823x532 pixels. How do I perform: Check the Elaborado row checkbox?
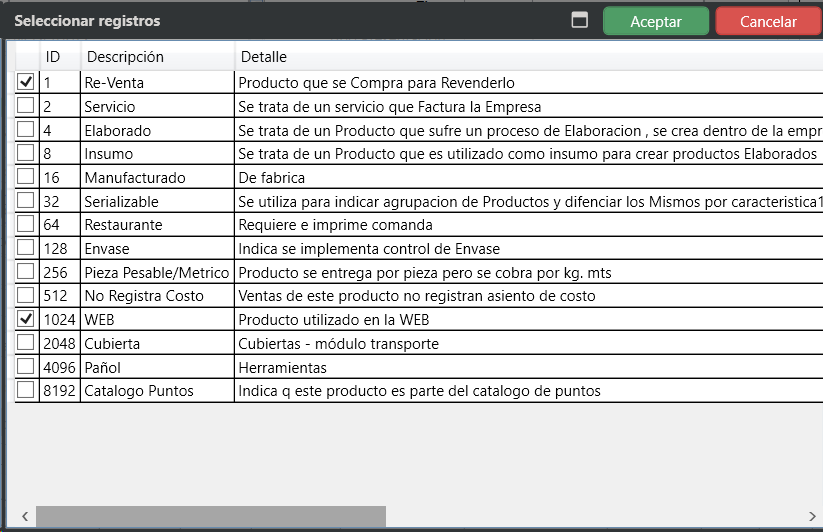tap(26, 130)
